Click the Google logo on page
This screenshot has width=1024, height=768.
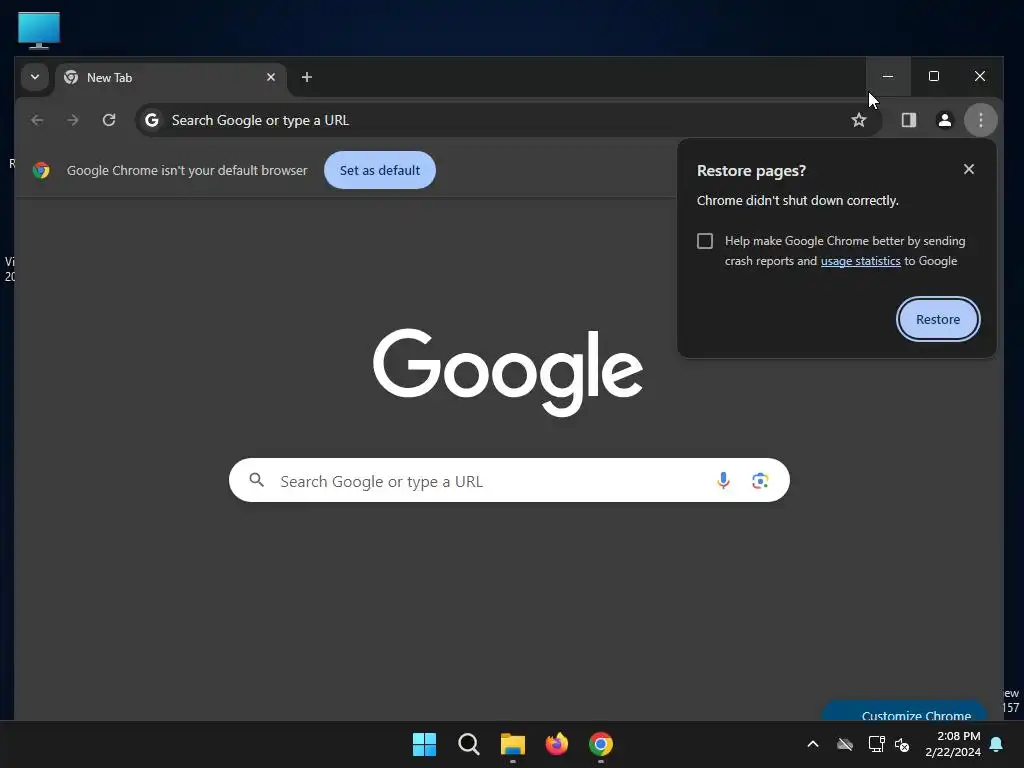coord(508,372)
